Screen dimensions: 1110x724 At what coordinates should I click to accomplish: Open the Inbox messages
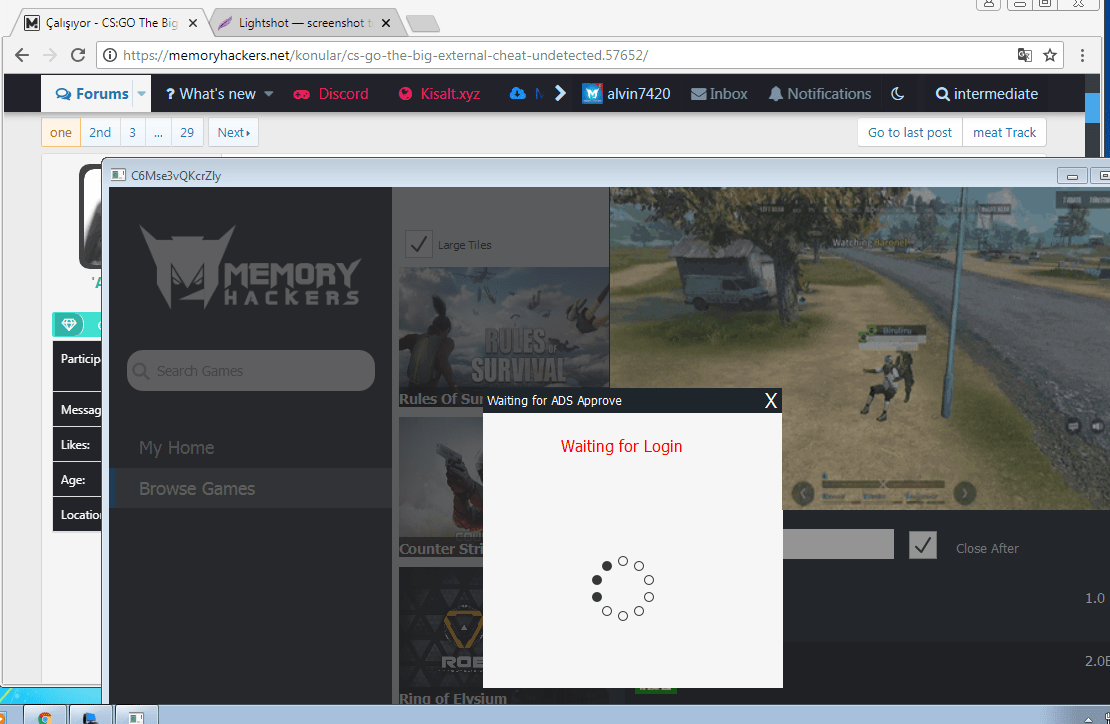point(719,93)
